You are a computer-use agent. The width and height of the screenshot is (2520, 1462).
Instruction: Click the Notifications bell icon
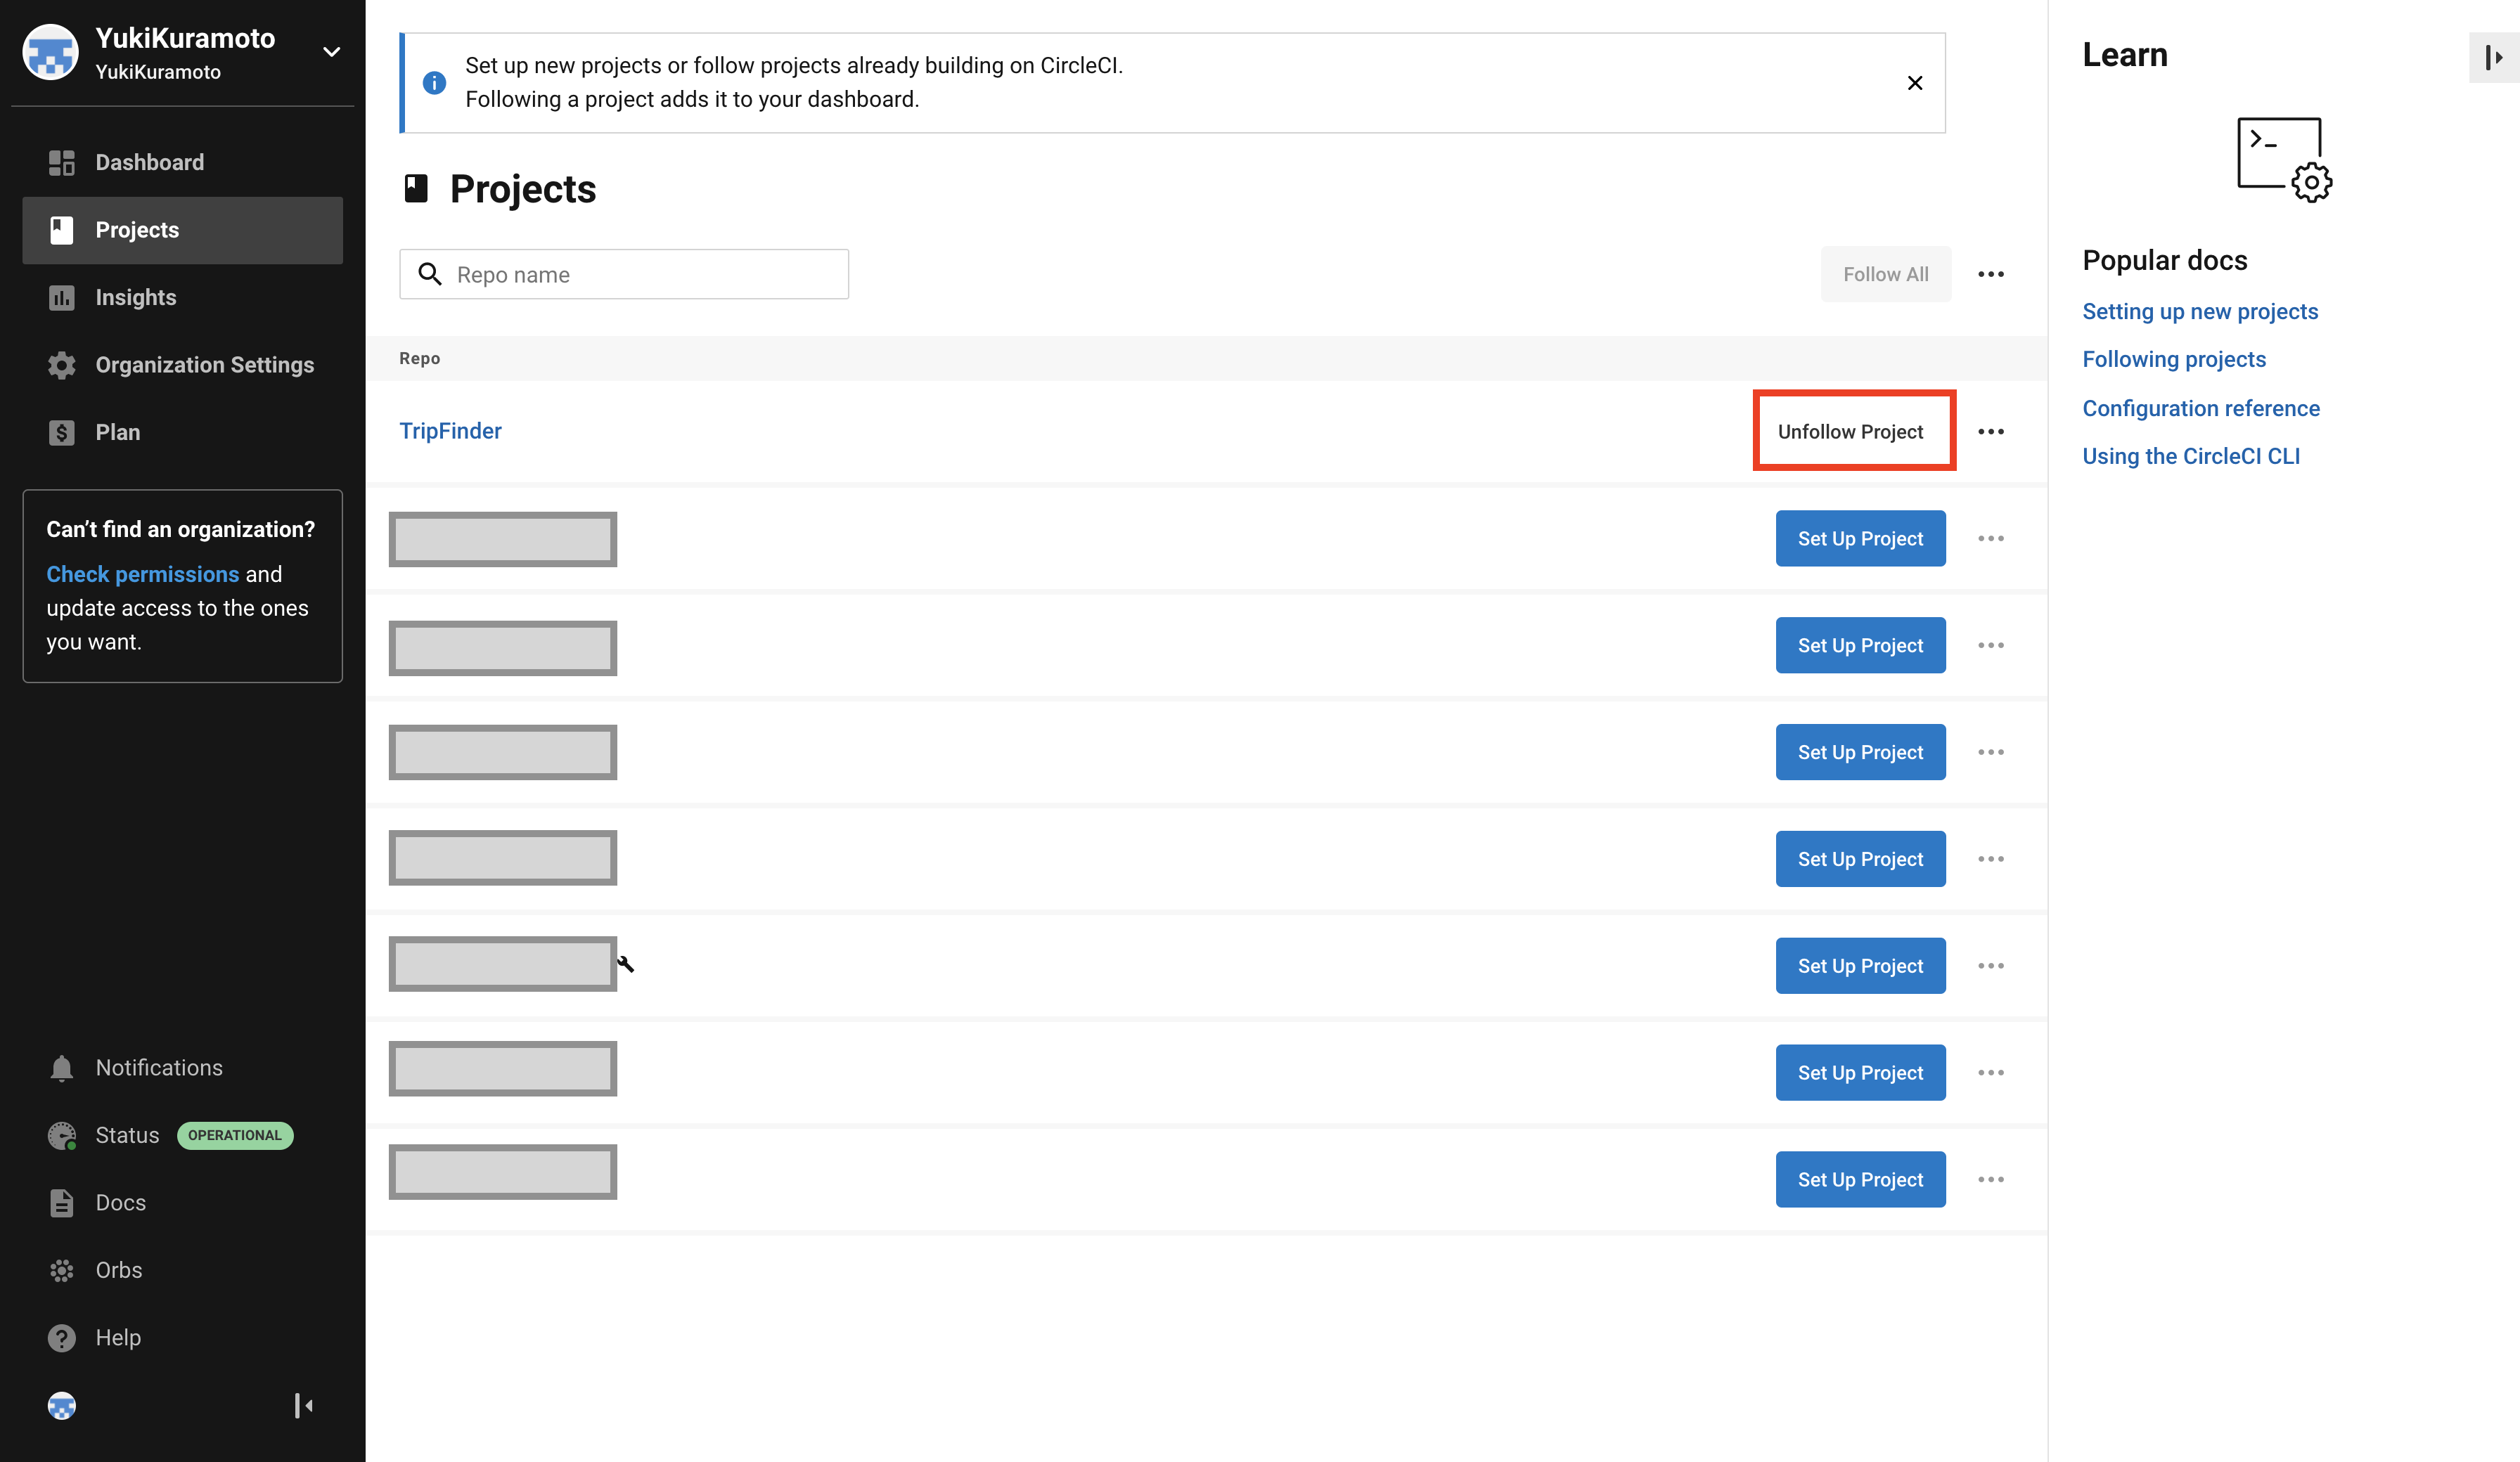coord(62,1068)
